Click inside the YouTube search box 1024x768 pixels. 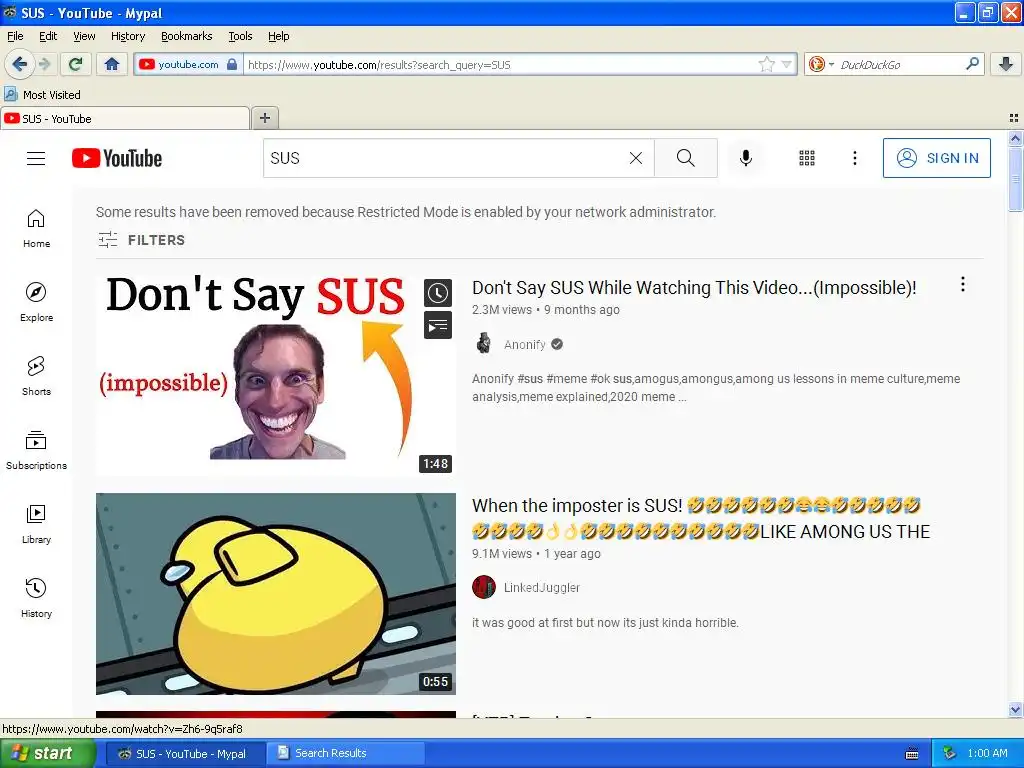(x=444, y=158)
